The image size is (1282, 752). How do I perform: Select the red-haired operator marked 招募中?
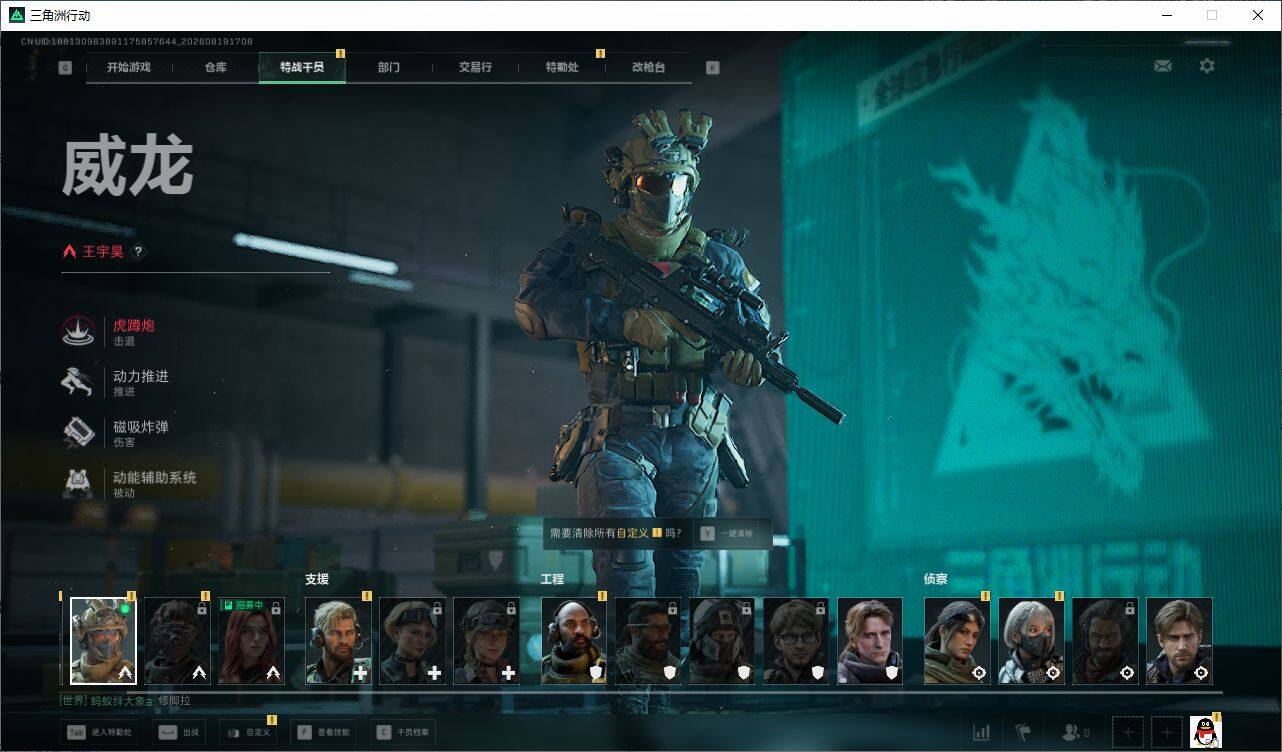(x=251, y=641)
